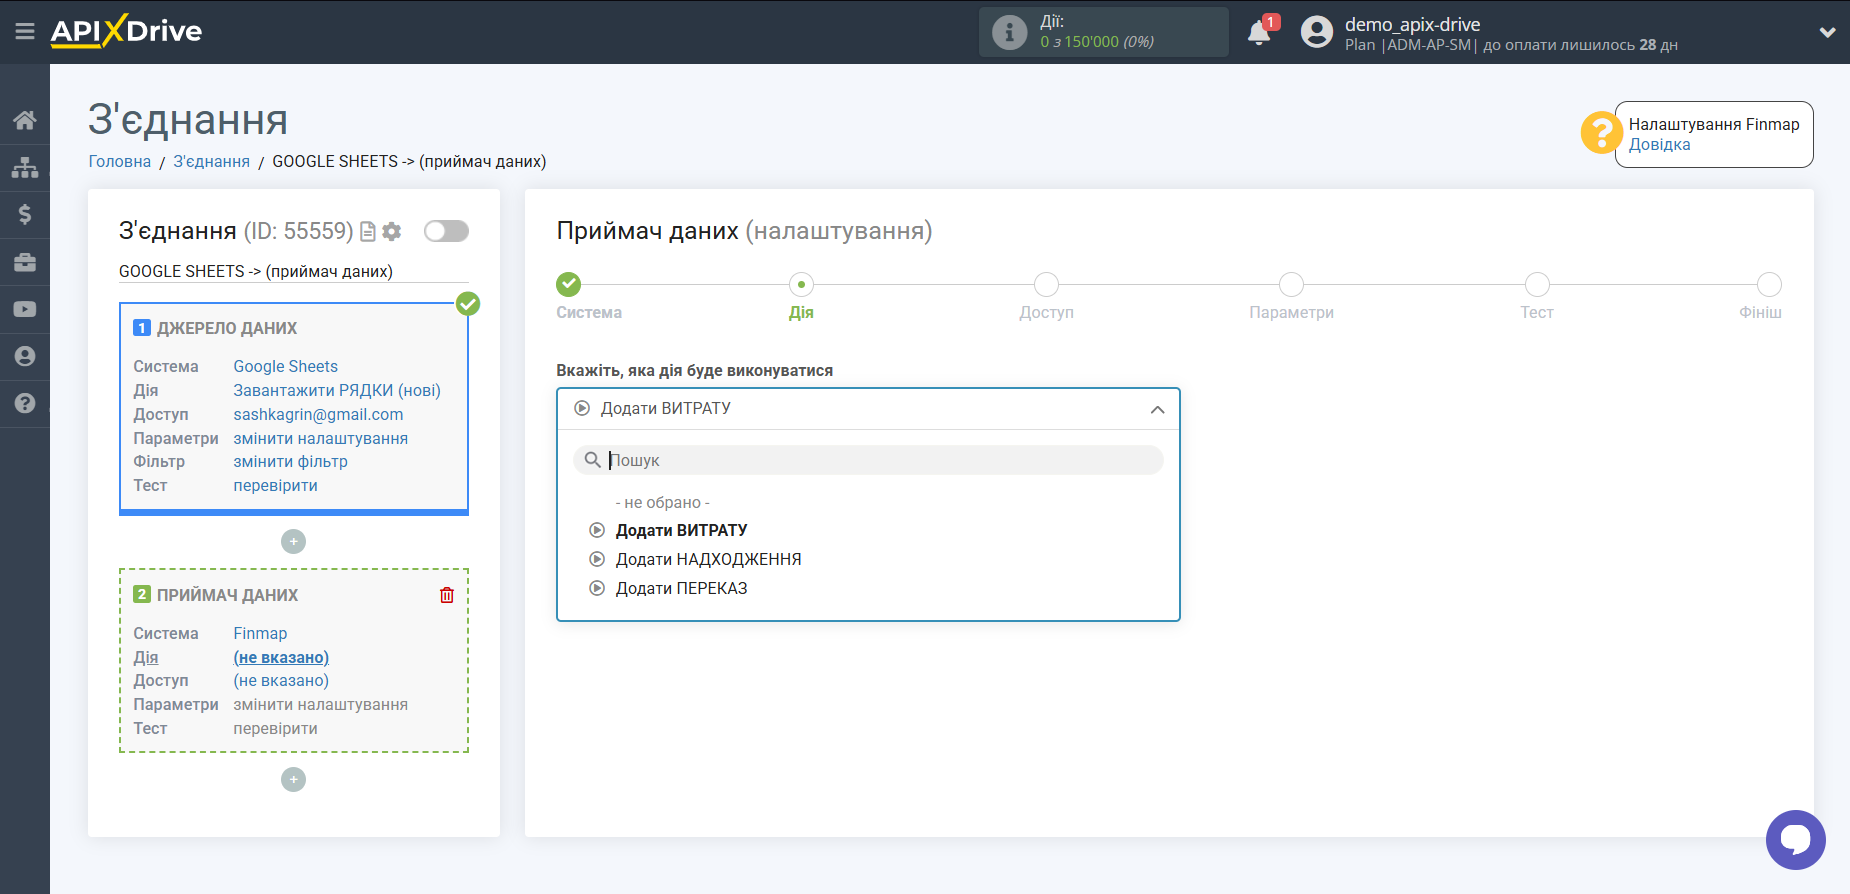Go to the 'Система' step
Viewport: 1850px width, 894px height.
(569, 285)
